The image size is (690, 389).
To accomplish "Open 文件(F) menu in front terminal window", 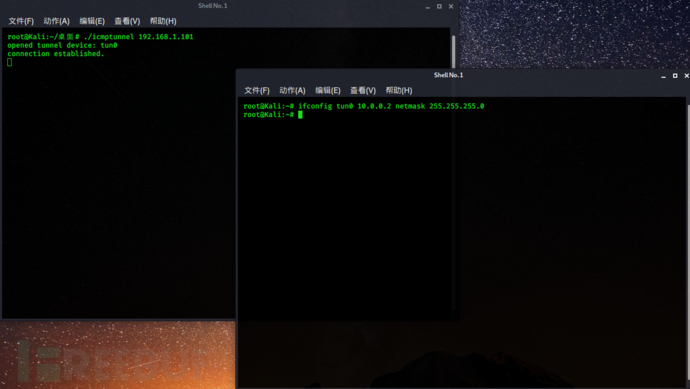I will click(x=257, y=90).
